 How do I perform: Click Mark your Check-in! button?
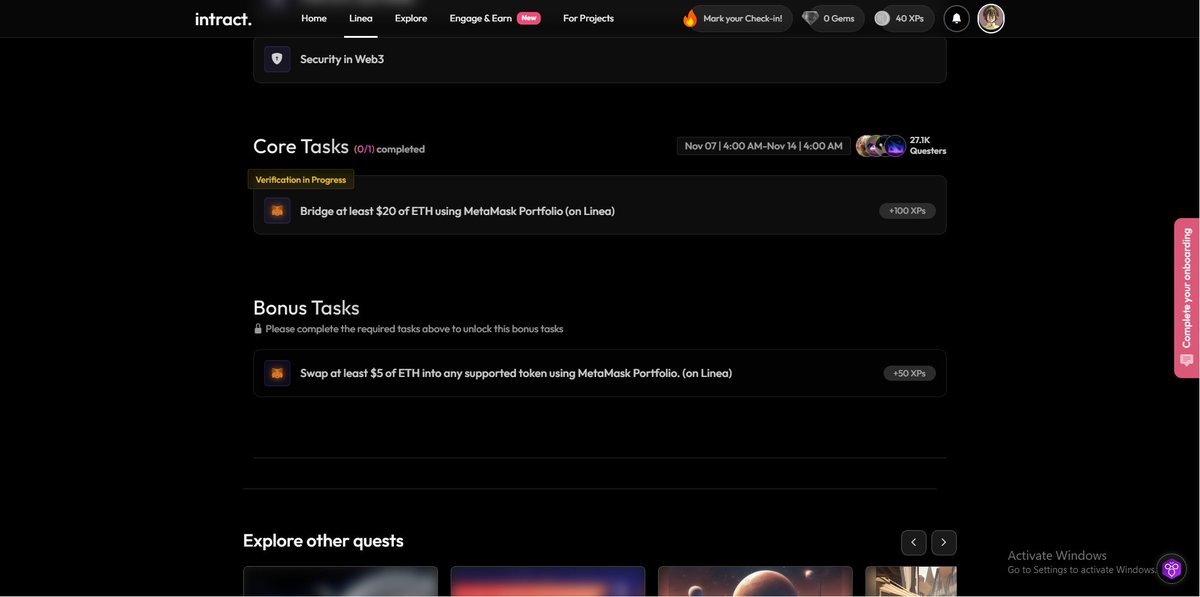pyautogui.click(x=742, y=18)
